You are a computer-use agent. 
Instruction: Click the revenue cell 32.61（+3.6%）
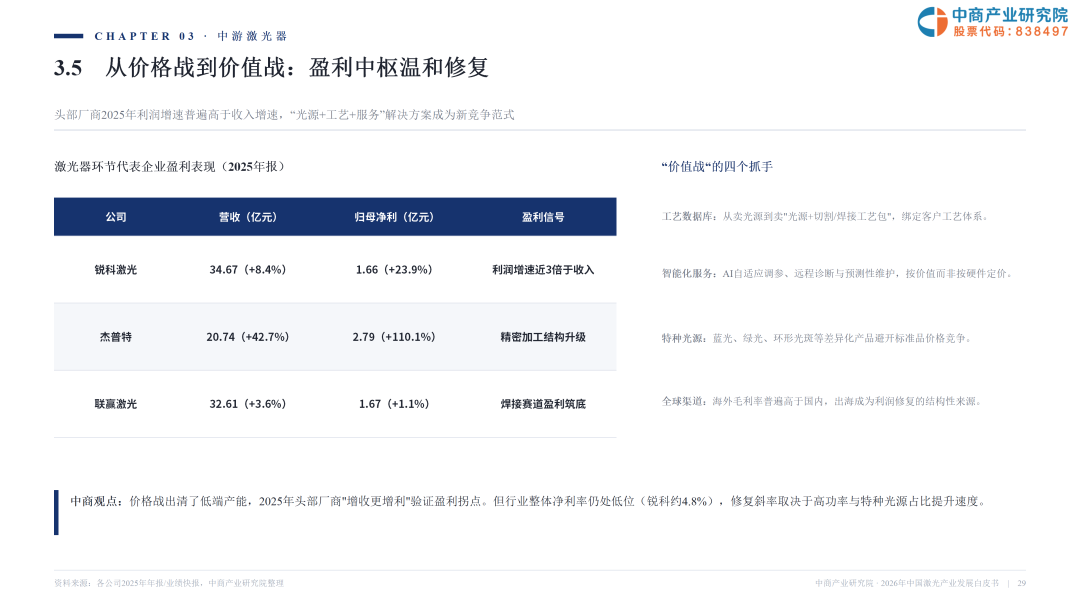pyautogui.click(x=248, y=404)
